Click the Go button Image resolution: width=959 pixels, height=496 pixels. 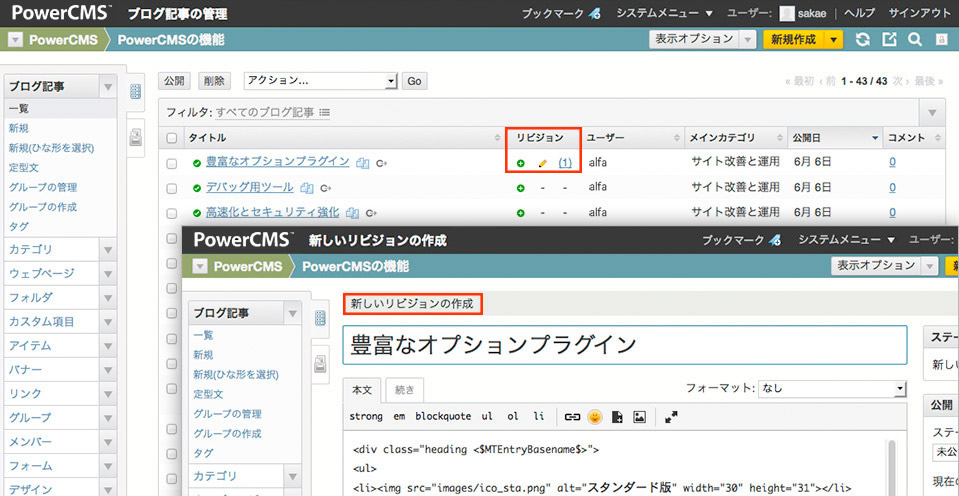tap(415, 81)
